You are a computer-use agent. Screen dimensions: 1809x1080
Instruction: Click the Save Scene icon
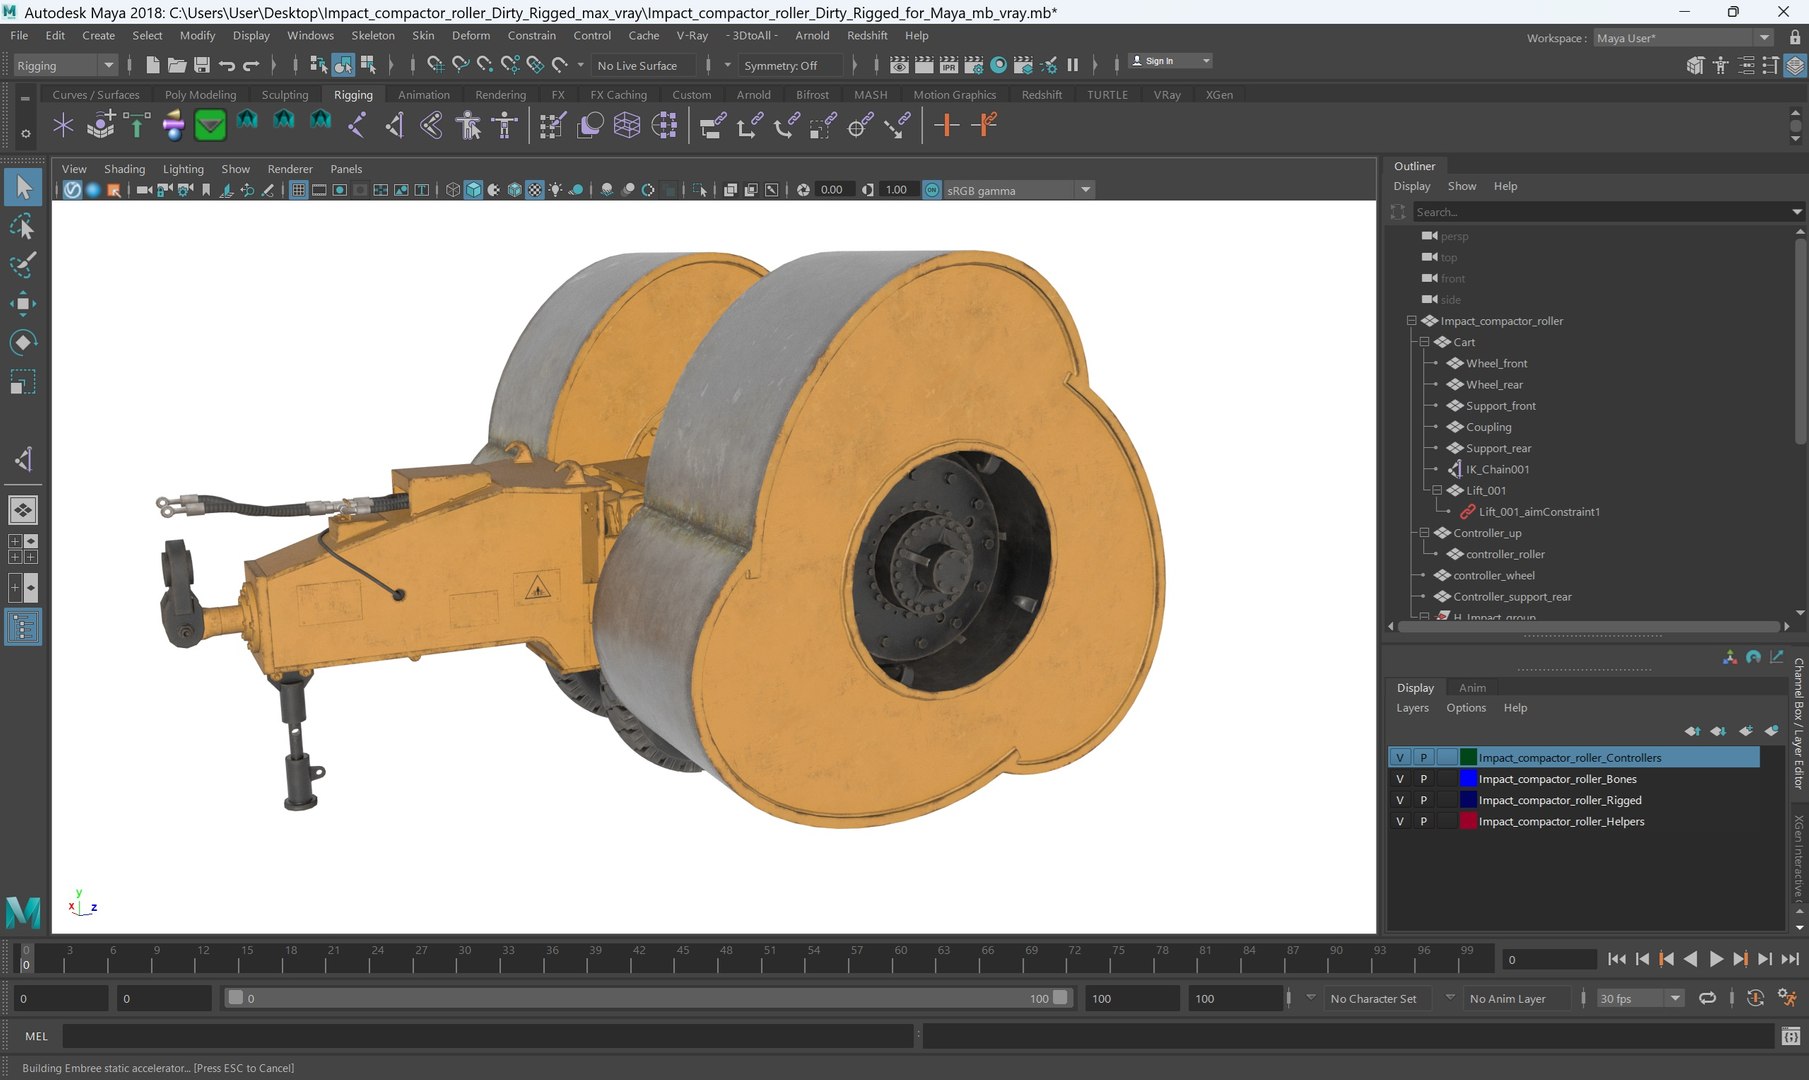(x=201, y=65)
